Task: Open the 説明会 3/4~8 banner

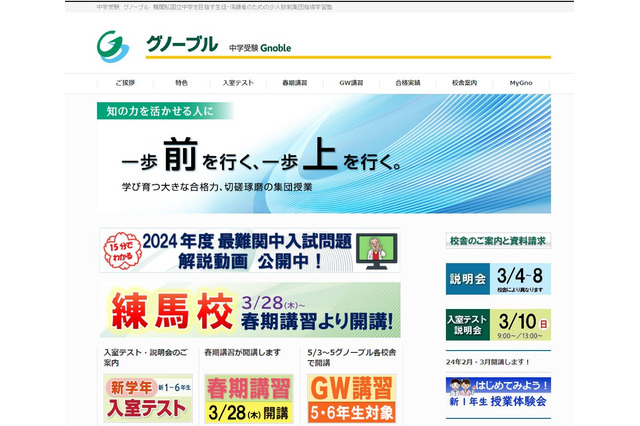Action: 498,279
